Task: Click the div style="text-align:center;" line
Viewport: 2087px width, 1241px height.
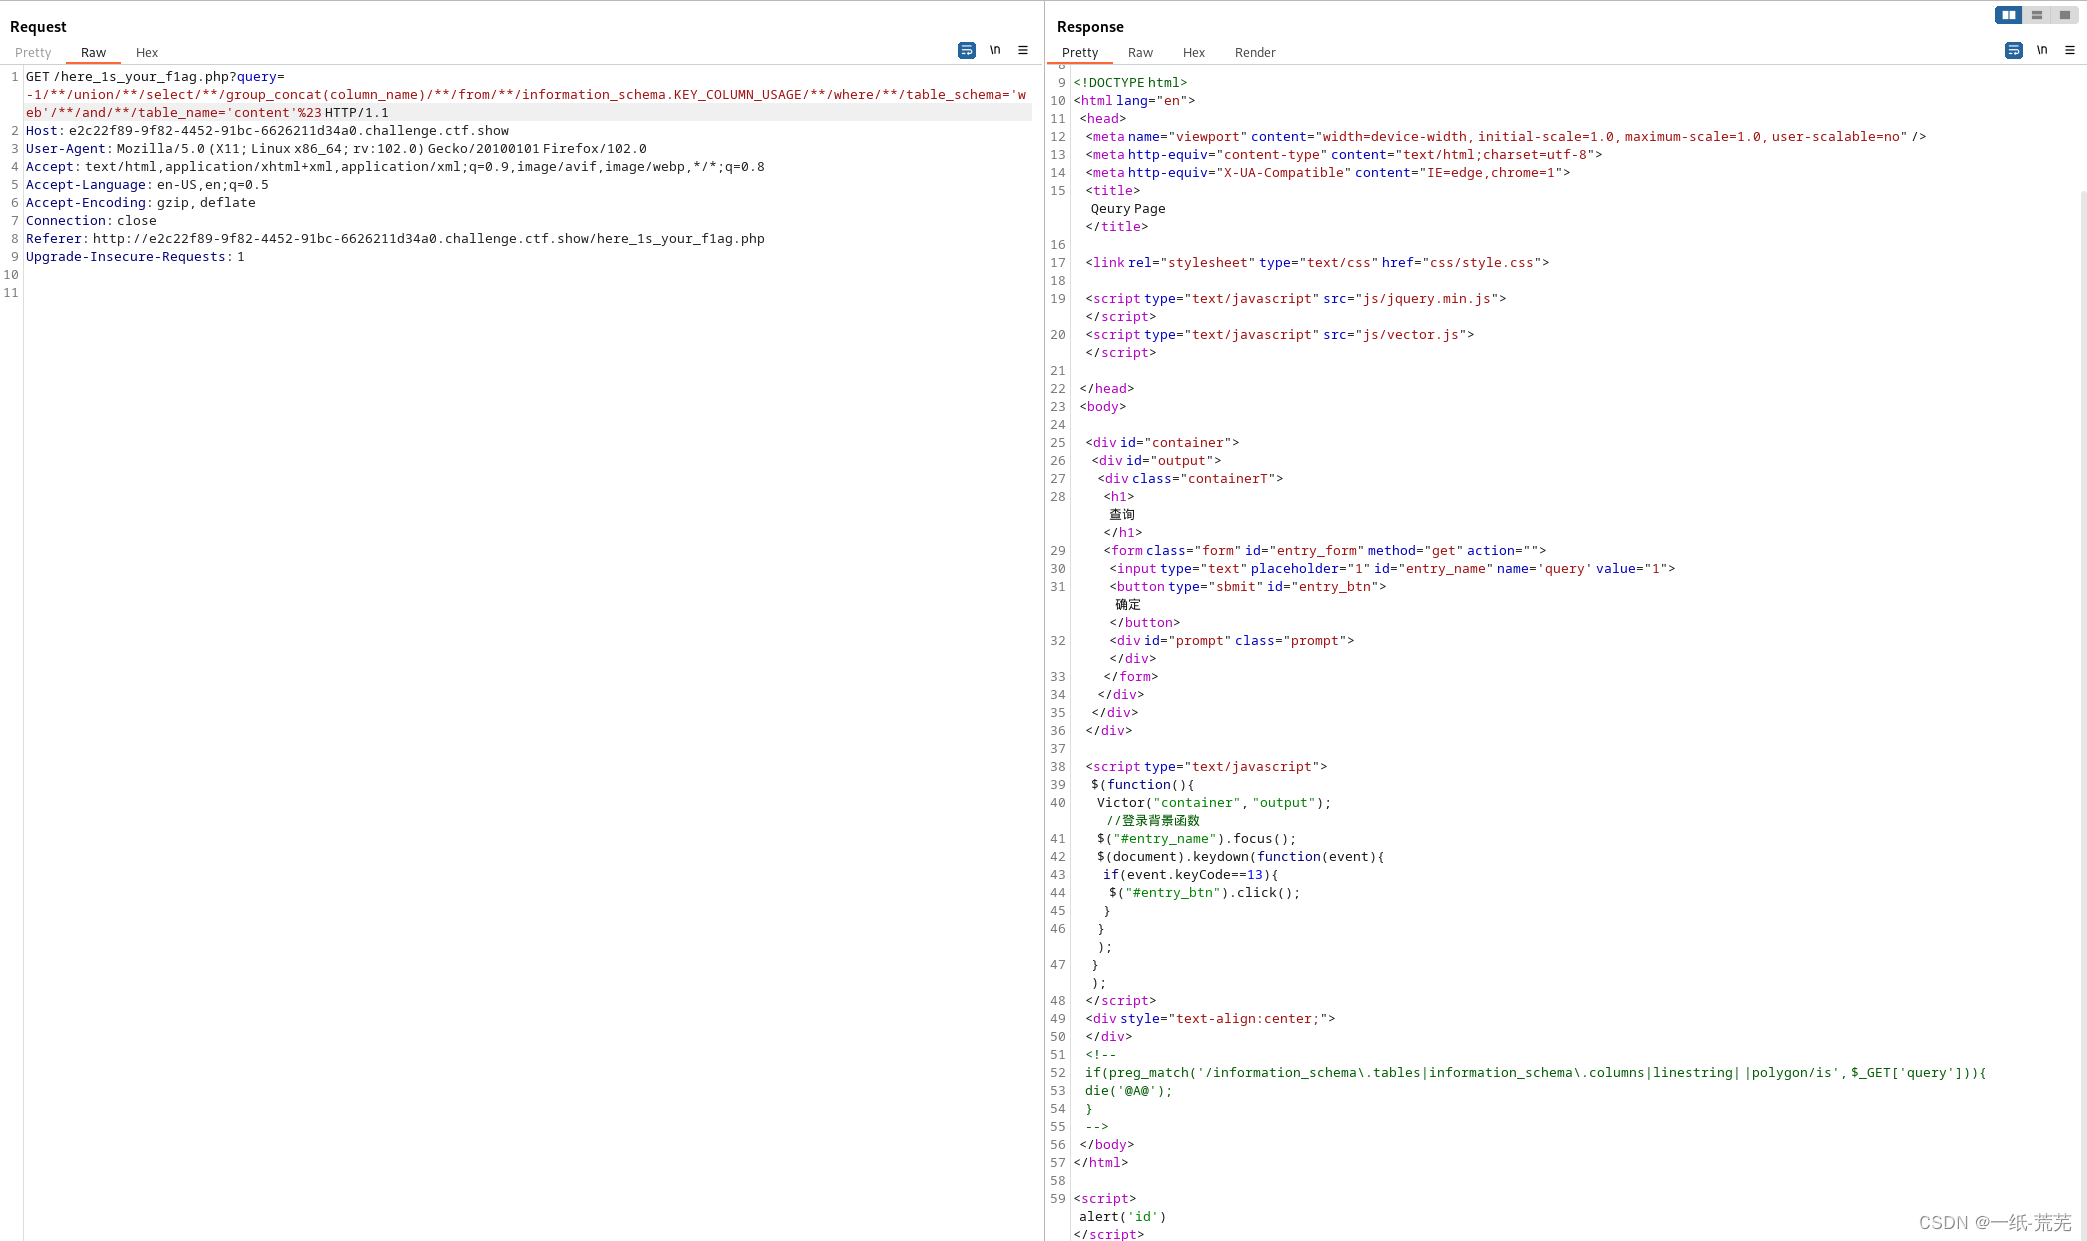Action: tap(1210, 1019)
